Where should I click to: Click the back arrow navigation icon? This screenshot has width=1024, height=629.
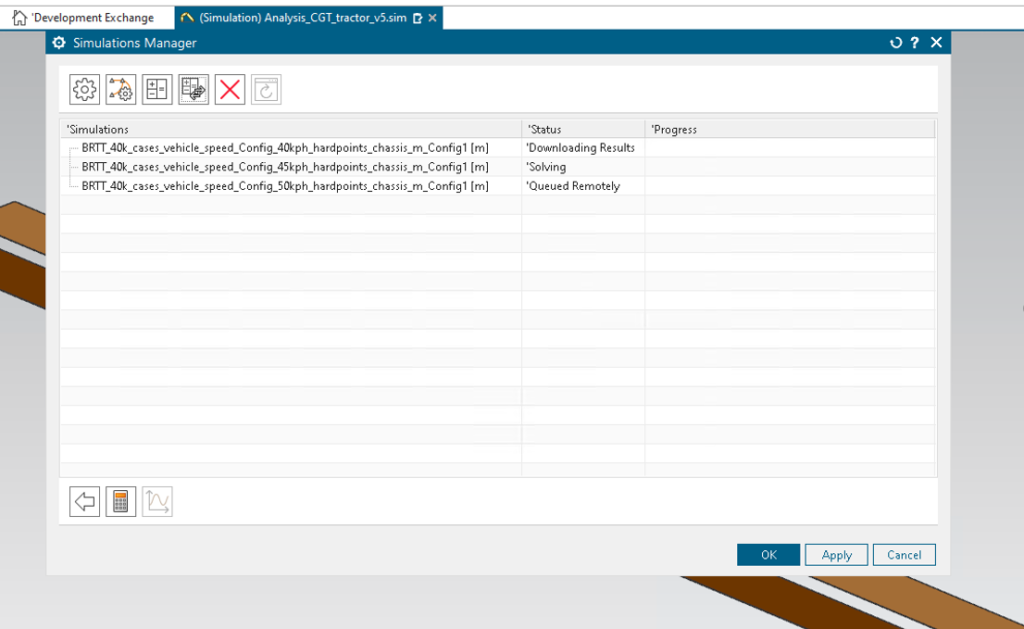[84, 501]
